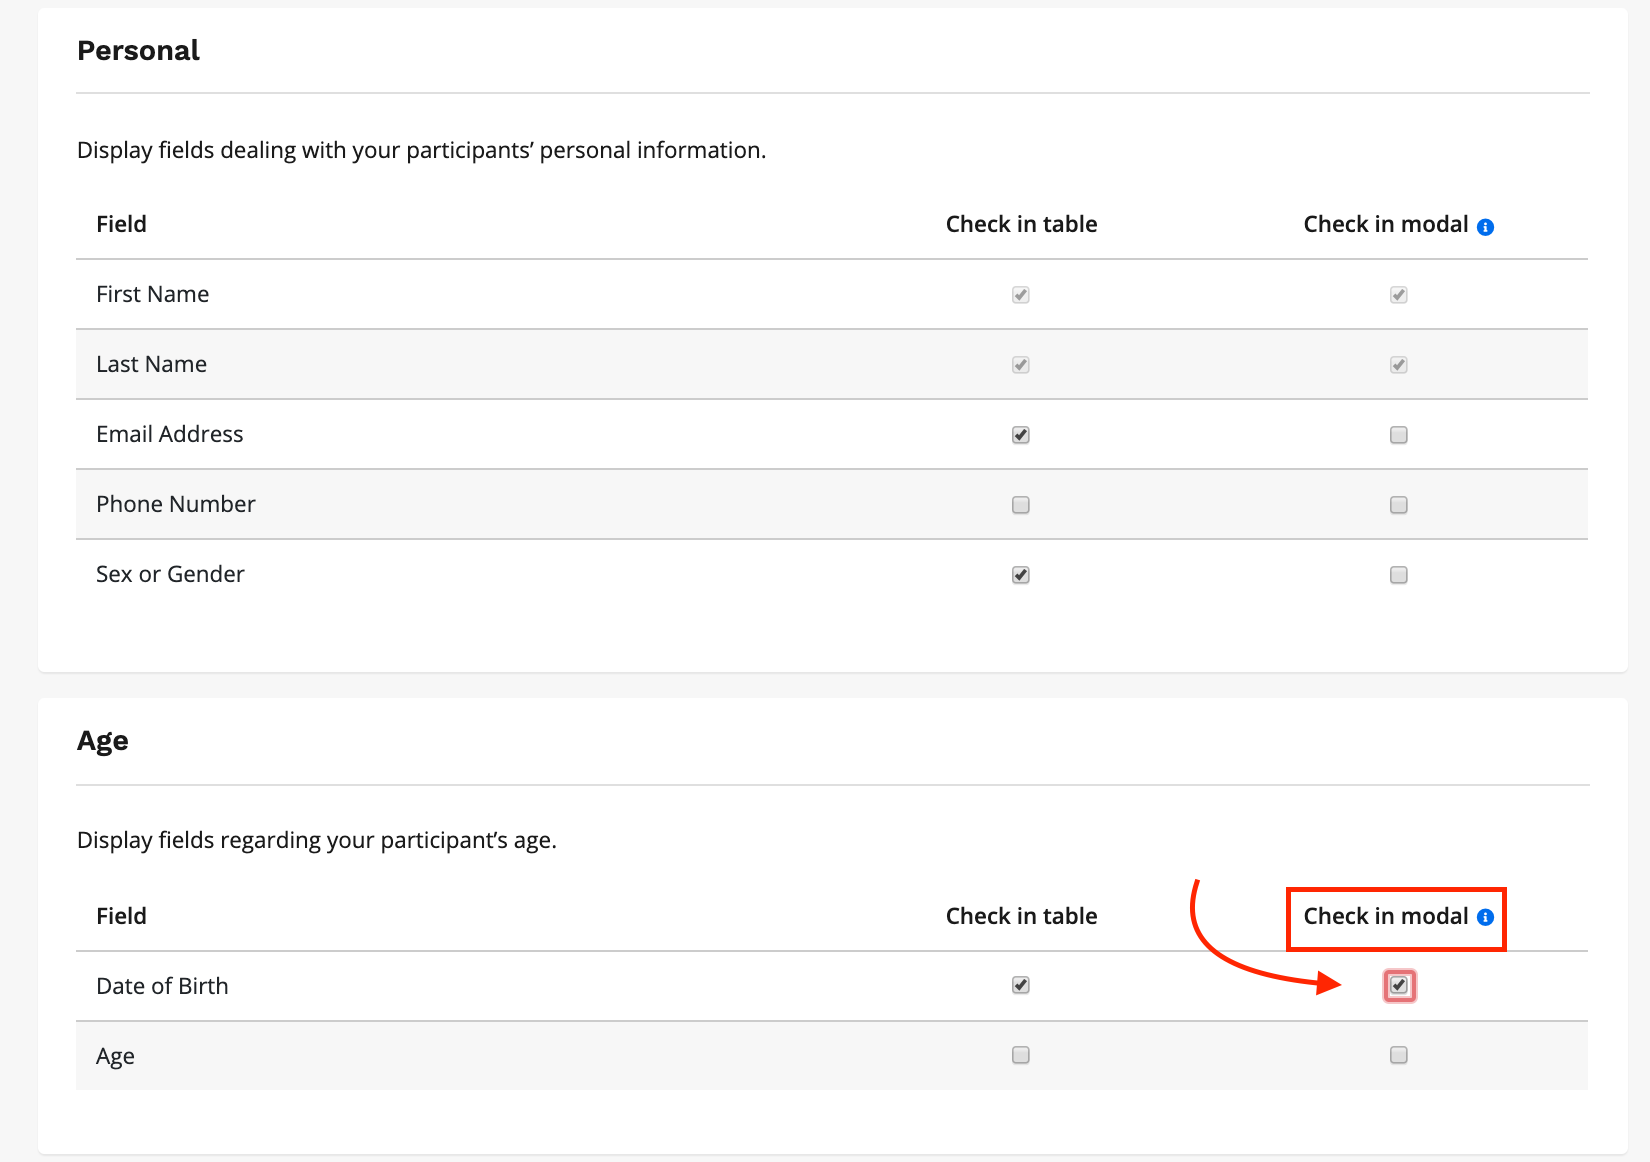Click the Email Address field label
Screen dimensions: 1650x1162
point(169,434)
